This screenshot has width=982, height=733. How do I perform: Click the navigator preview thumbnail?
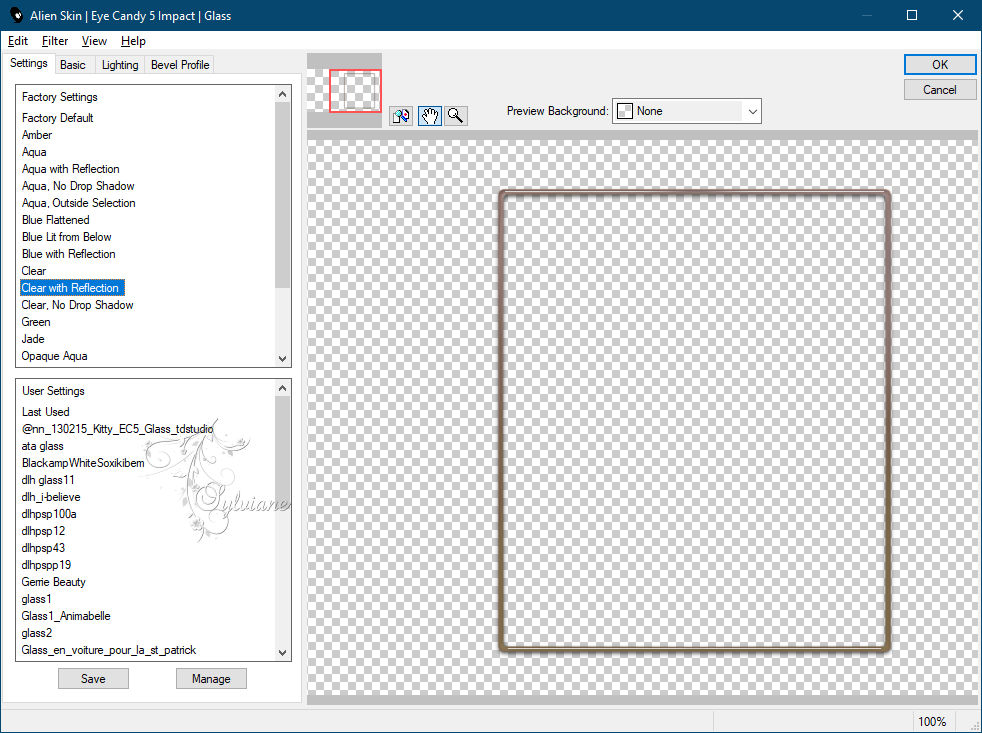pos(344,91)
